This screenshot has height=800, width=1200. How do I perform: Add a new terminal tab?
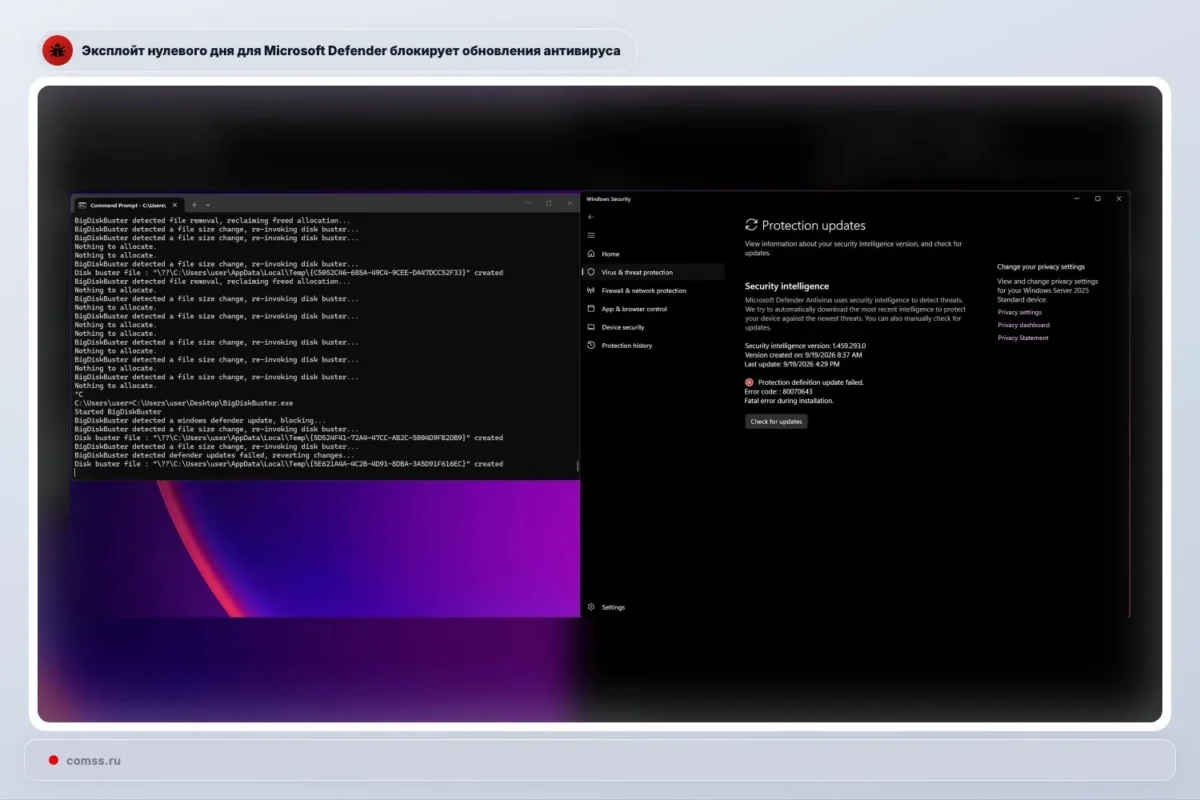pos(194,204)
